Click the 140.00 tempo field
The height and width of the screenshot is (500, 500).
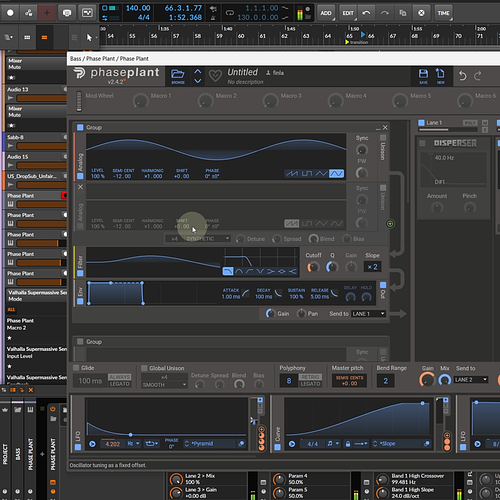tap(138, 8)
